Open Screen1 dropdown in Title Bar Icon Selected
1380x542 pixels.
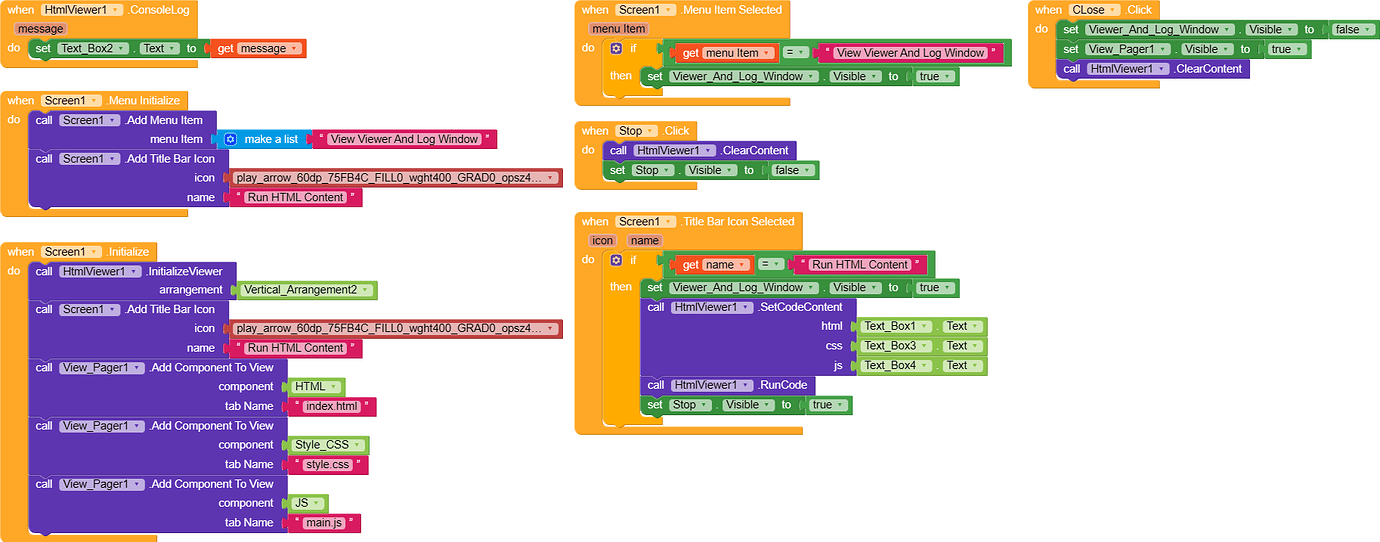point(645,222)
